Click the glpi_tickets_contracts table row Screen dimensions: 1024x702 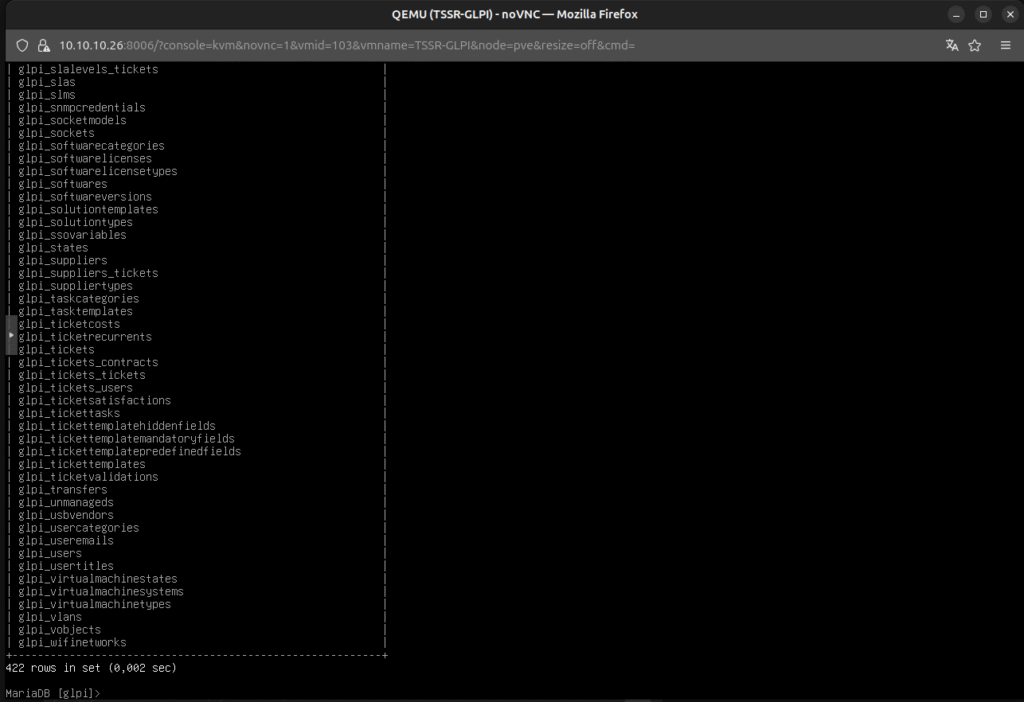[88, 363]
